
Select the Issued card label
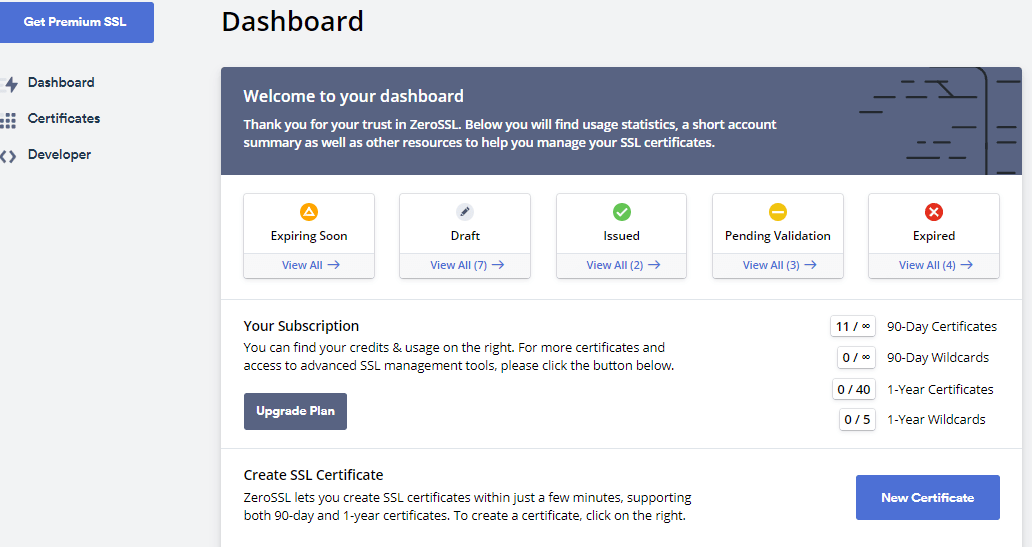(x=621, y=236)
